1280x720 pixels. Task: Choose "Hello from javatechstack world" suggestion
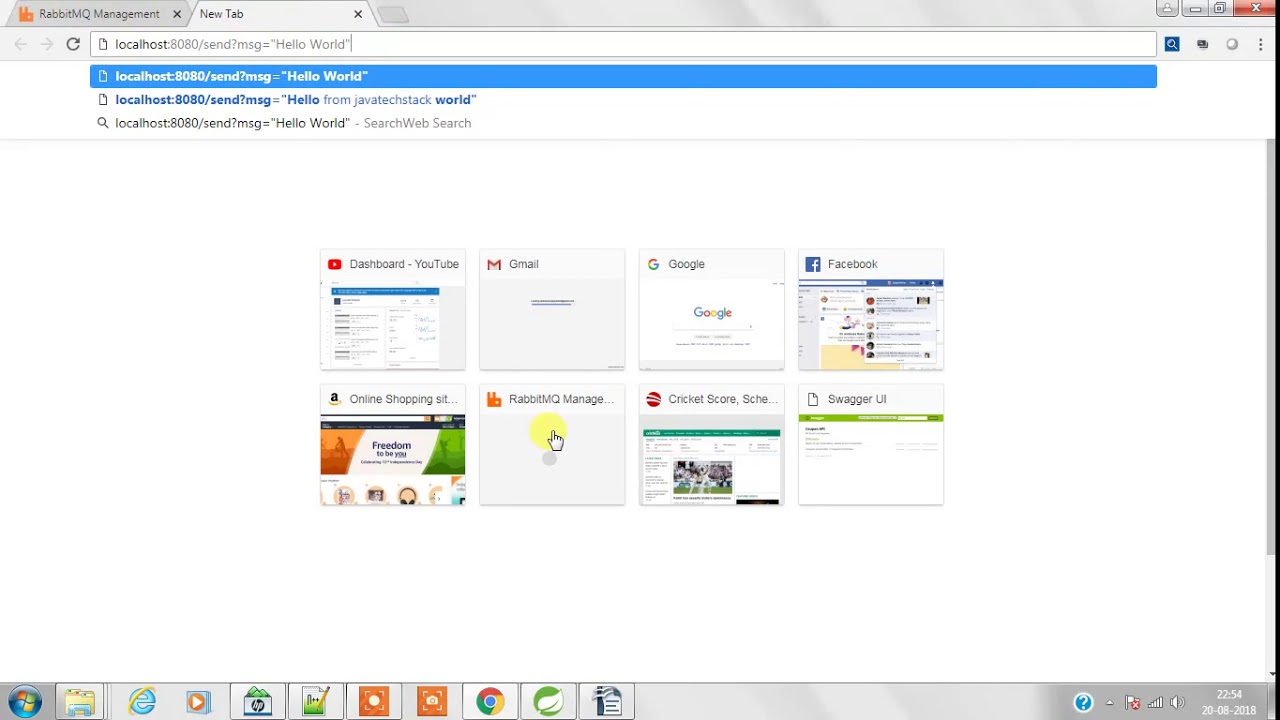[x=623, y=100]
